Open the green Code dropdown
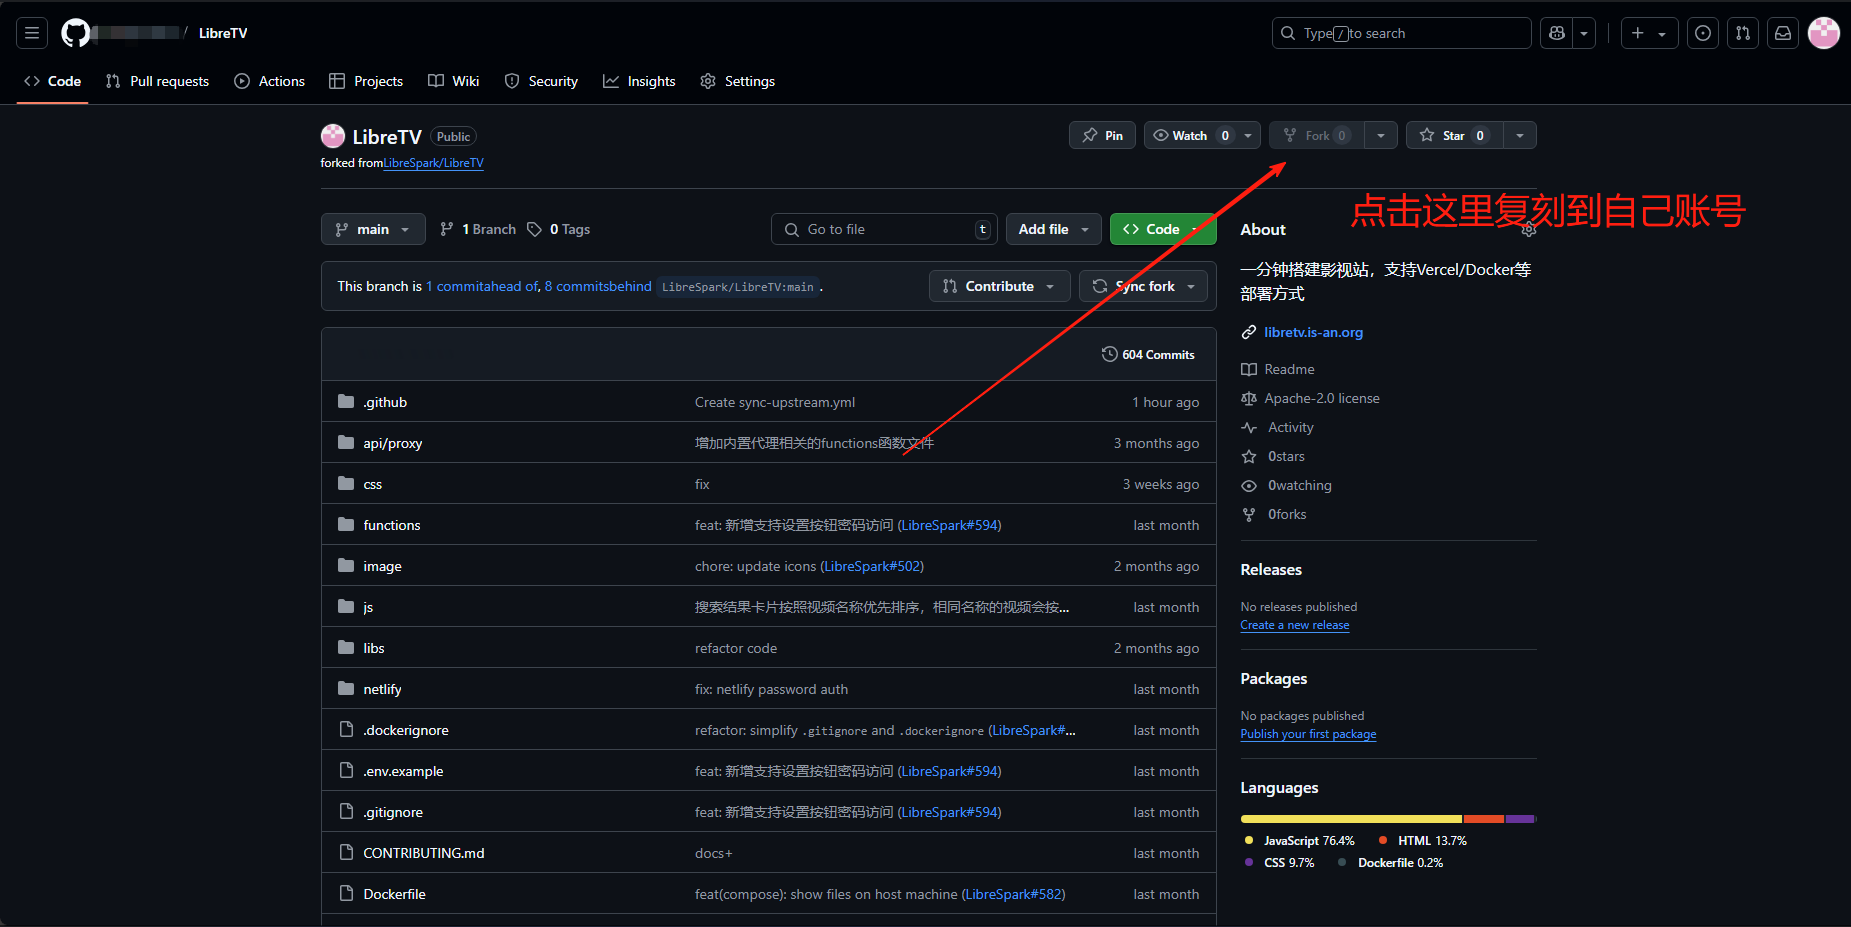This screenshot has height=927, width=1851. tap(1163, 229)
